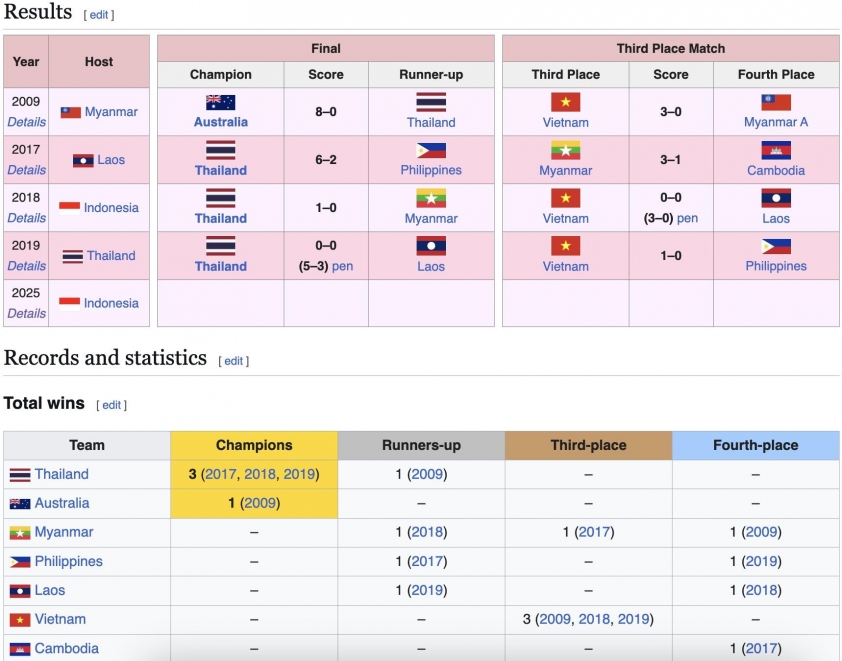Open the 2009 link in Australia's Champions cell
Screen dimensions: 842x661
(x=260, y=504)
